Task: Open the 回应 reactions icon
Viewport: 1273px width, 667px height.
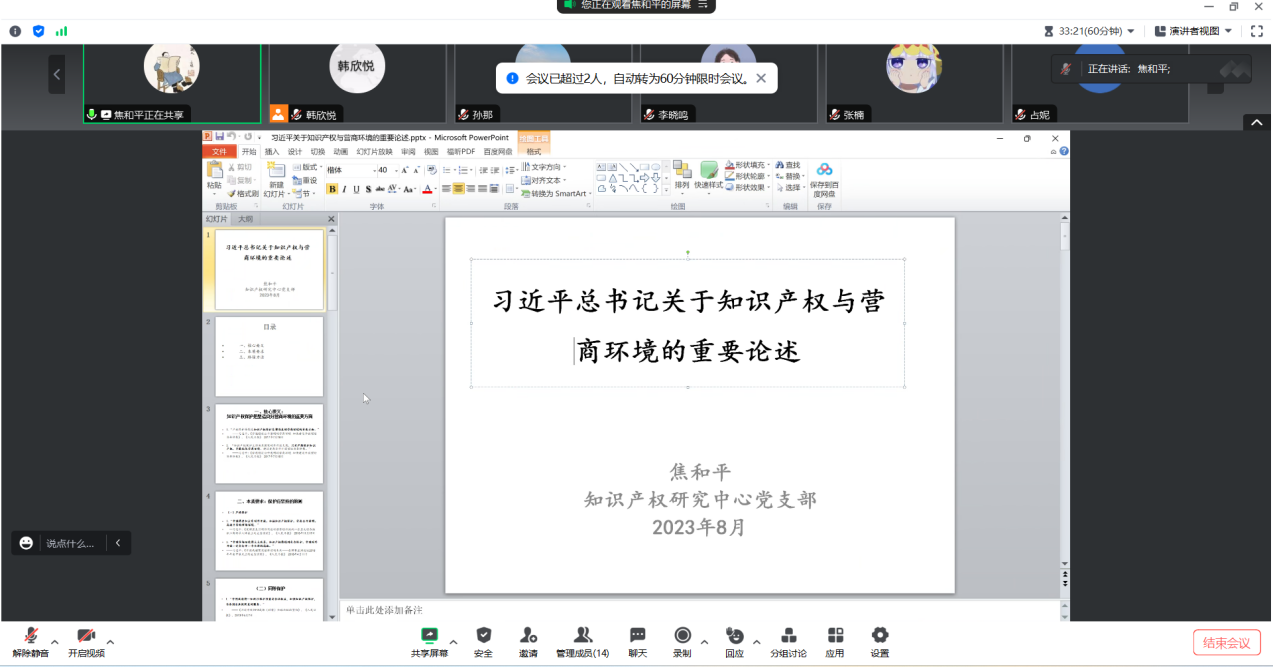Action: (734, 635)
